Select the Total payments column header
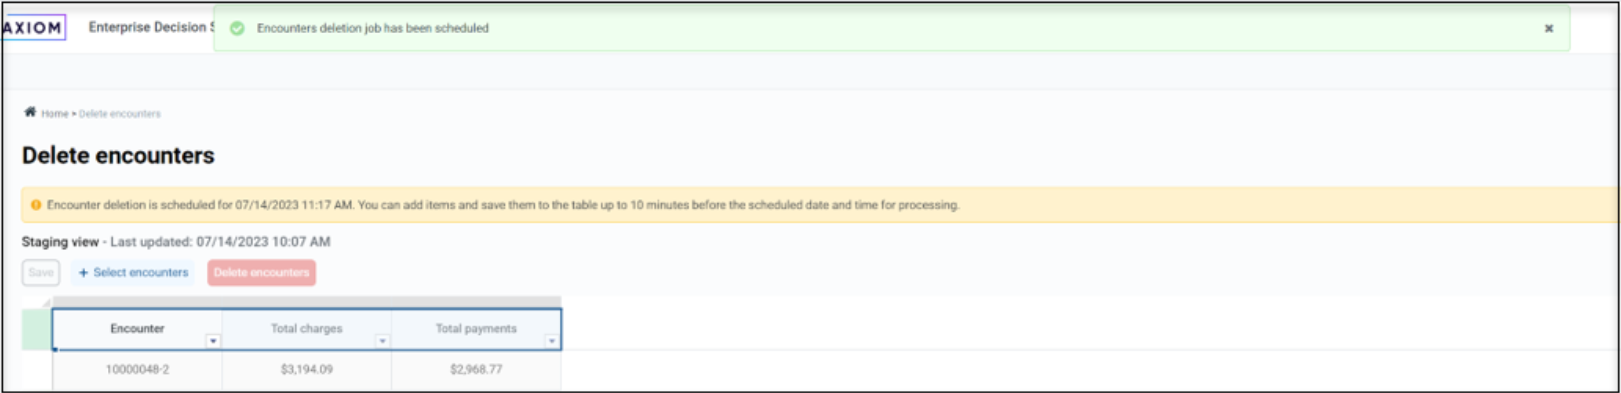The width and height of the screenshot is (1621, 393). [x=476, y=329]
